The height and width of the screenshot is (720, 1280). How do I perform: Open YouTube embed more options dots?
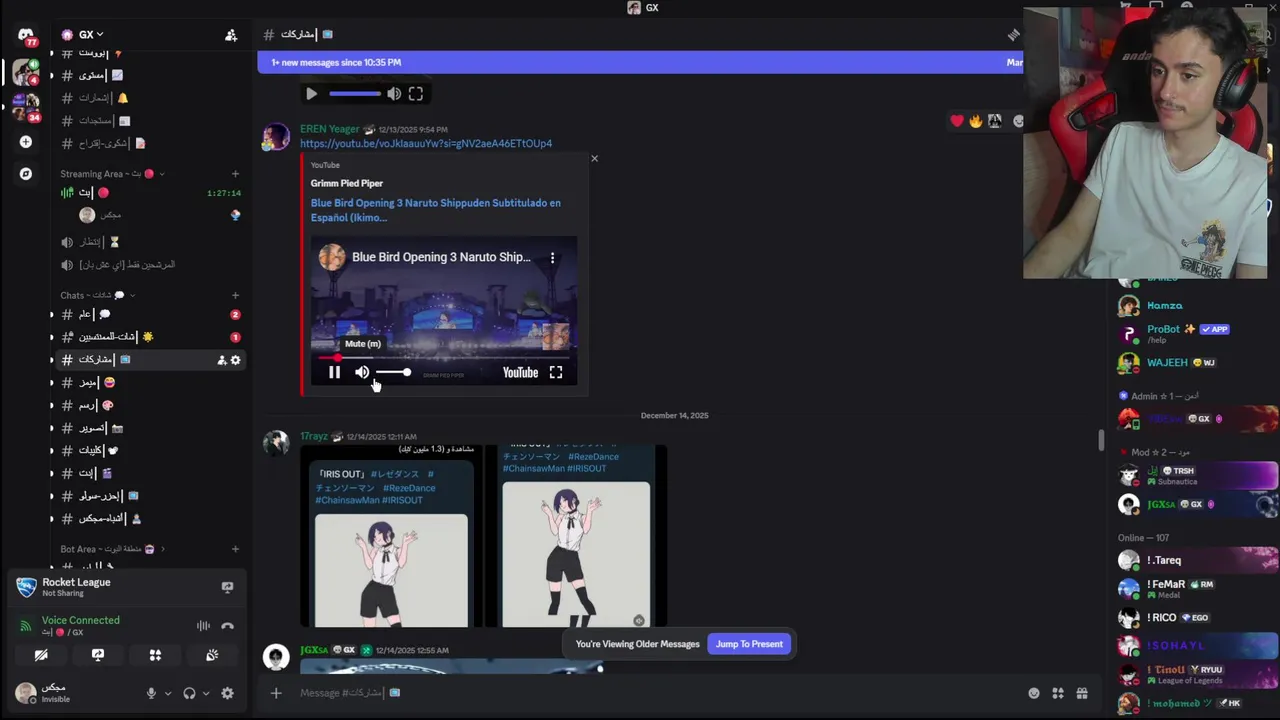coord(552,257)
